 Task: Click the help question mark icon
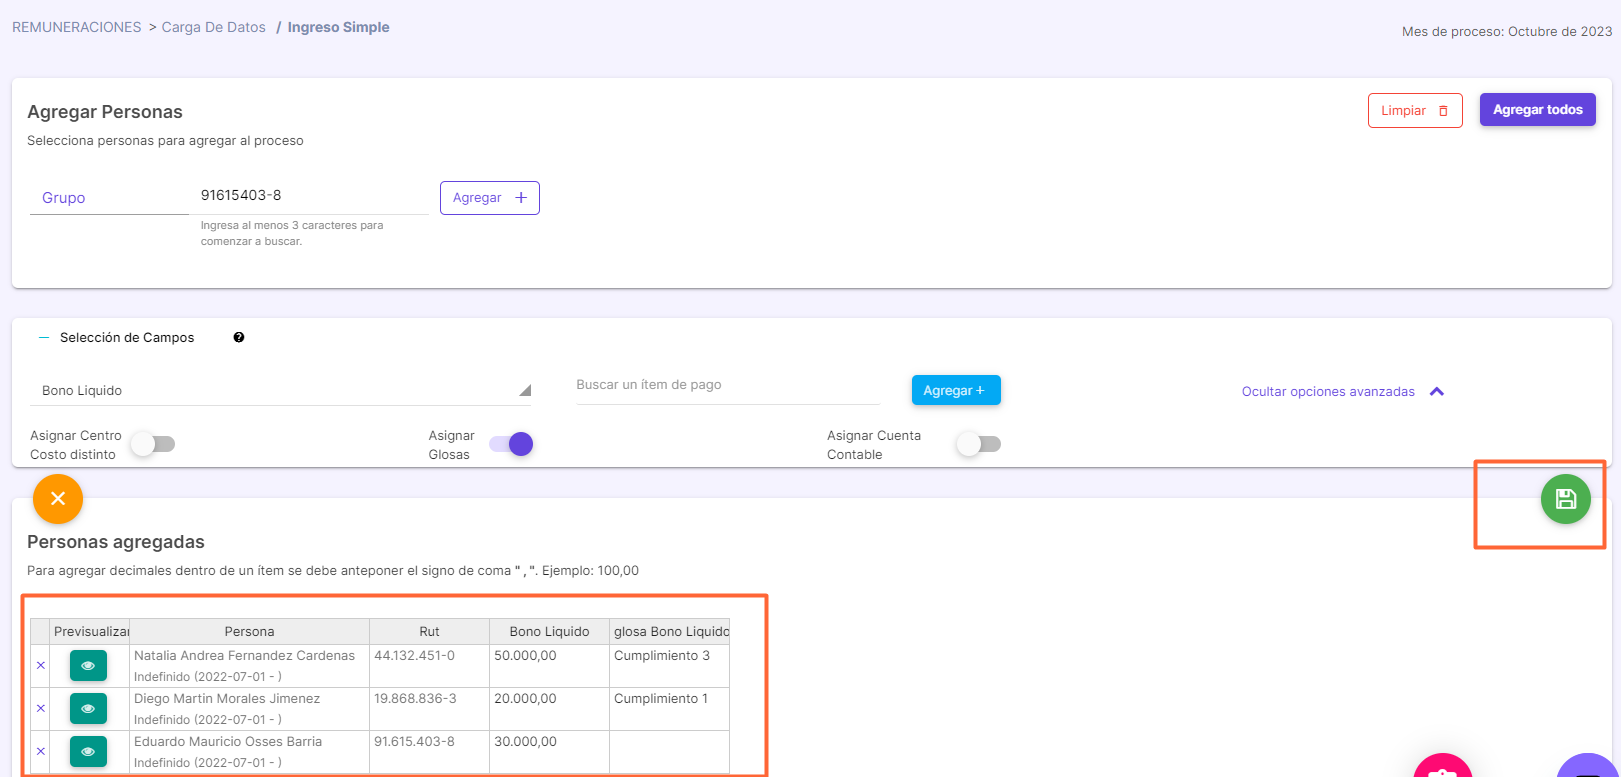(x=239, y=337)
